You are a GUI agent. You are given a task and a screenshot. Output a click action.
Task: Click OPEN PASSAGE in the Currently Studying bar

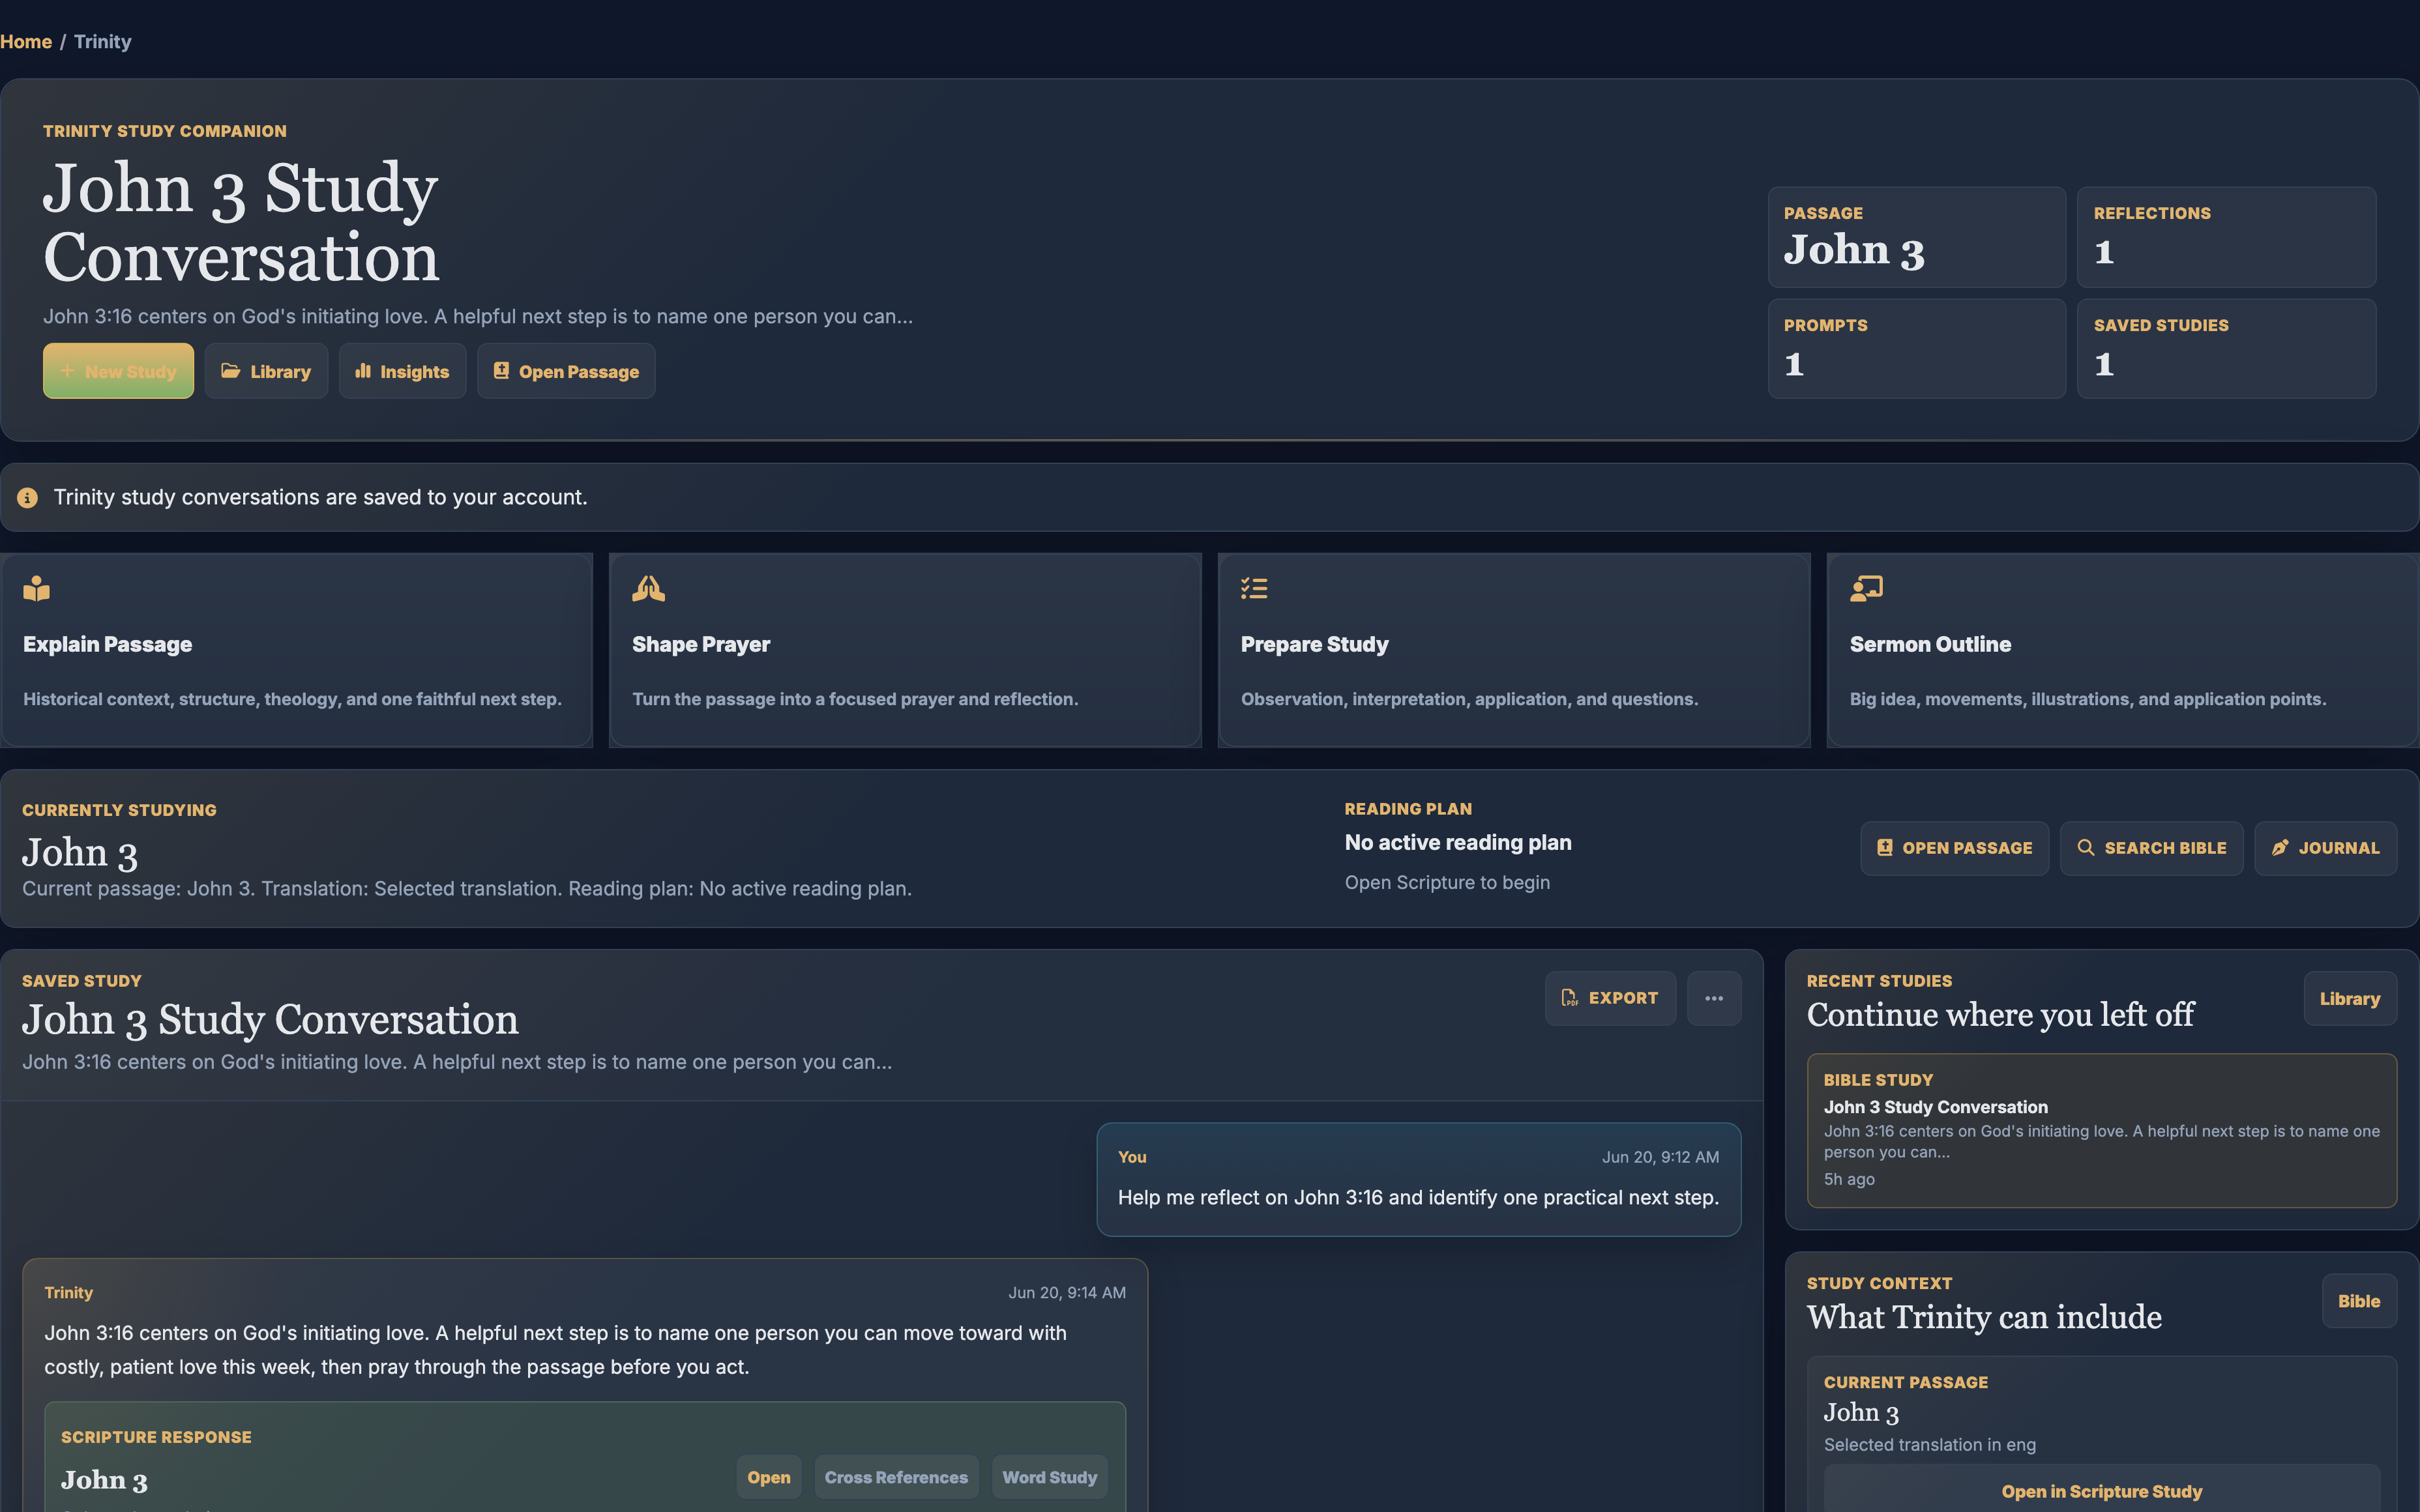1954,848
